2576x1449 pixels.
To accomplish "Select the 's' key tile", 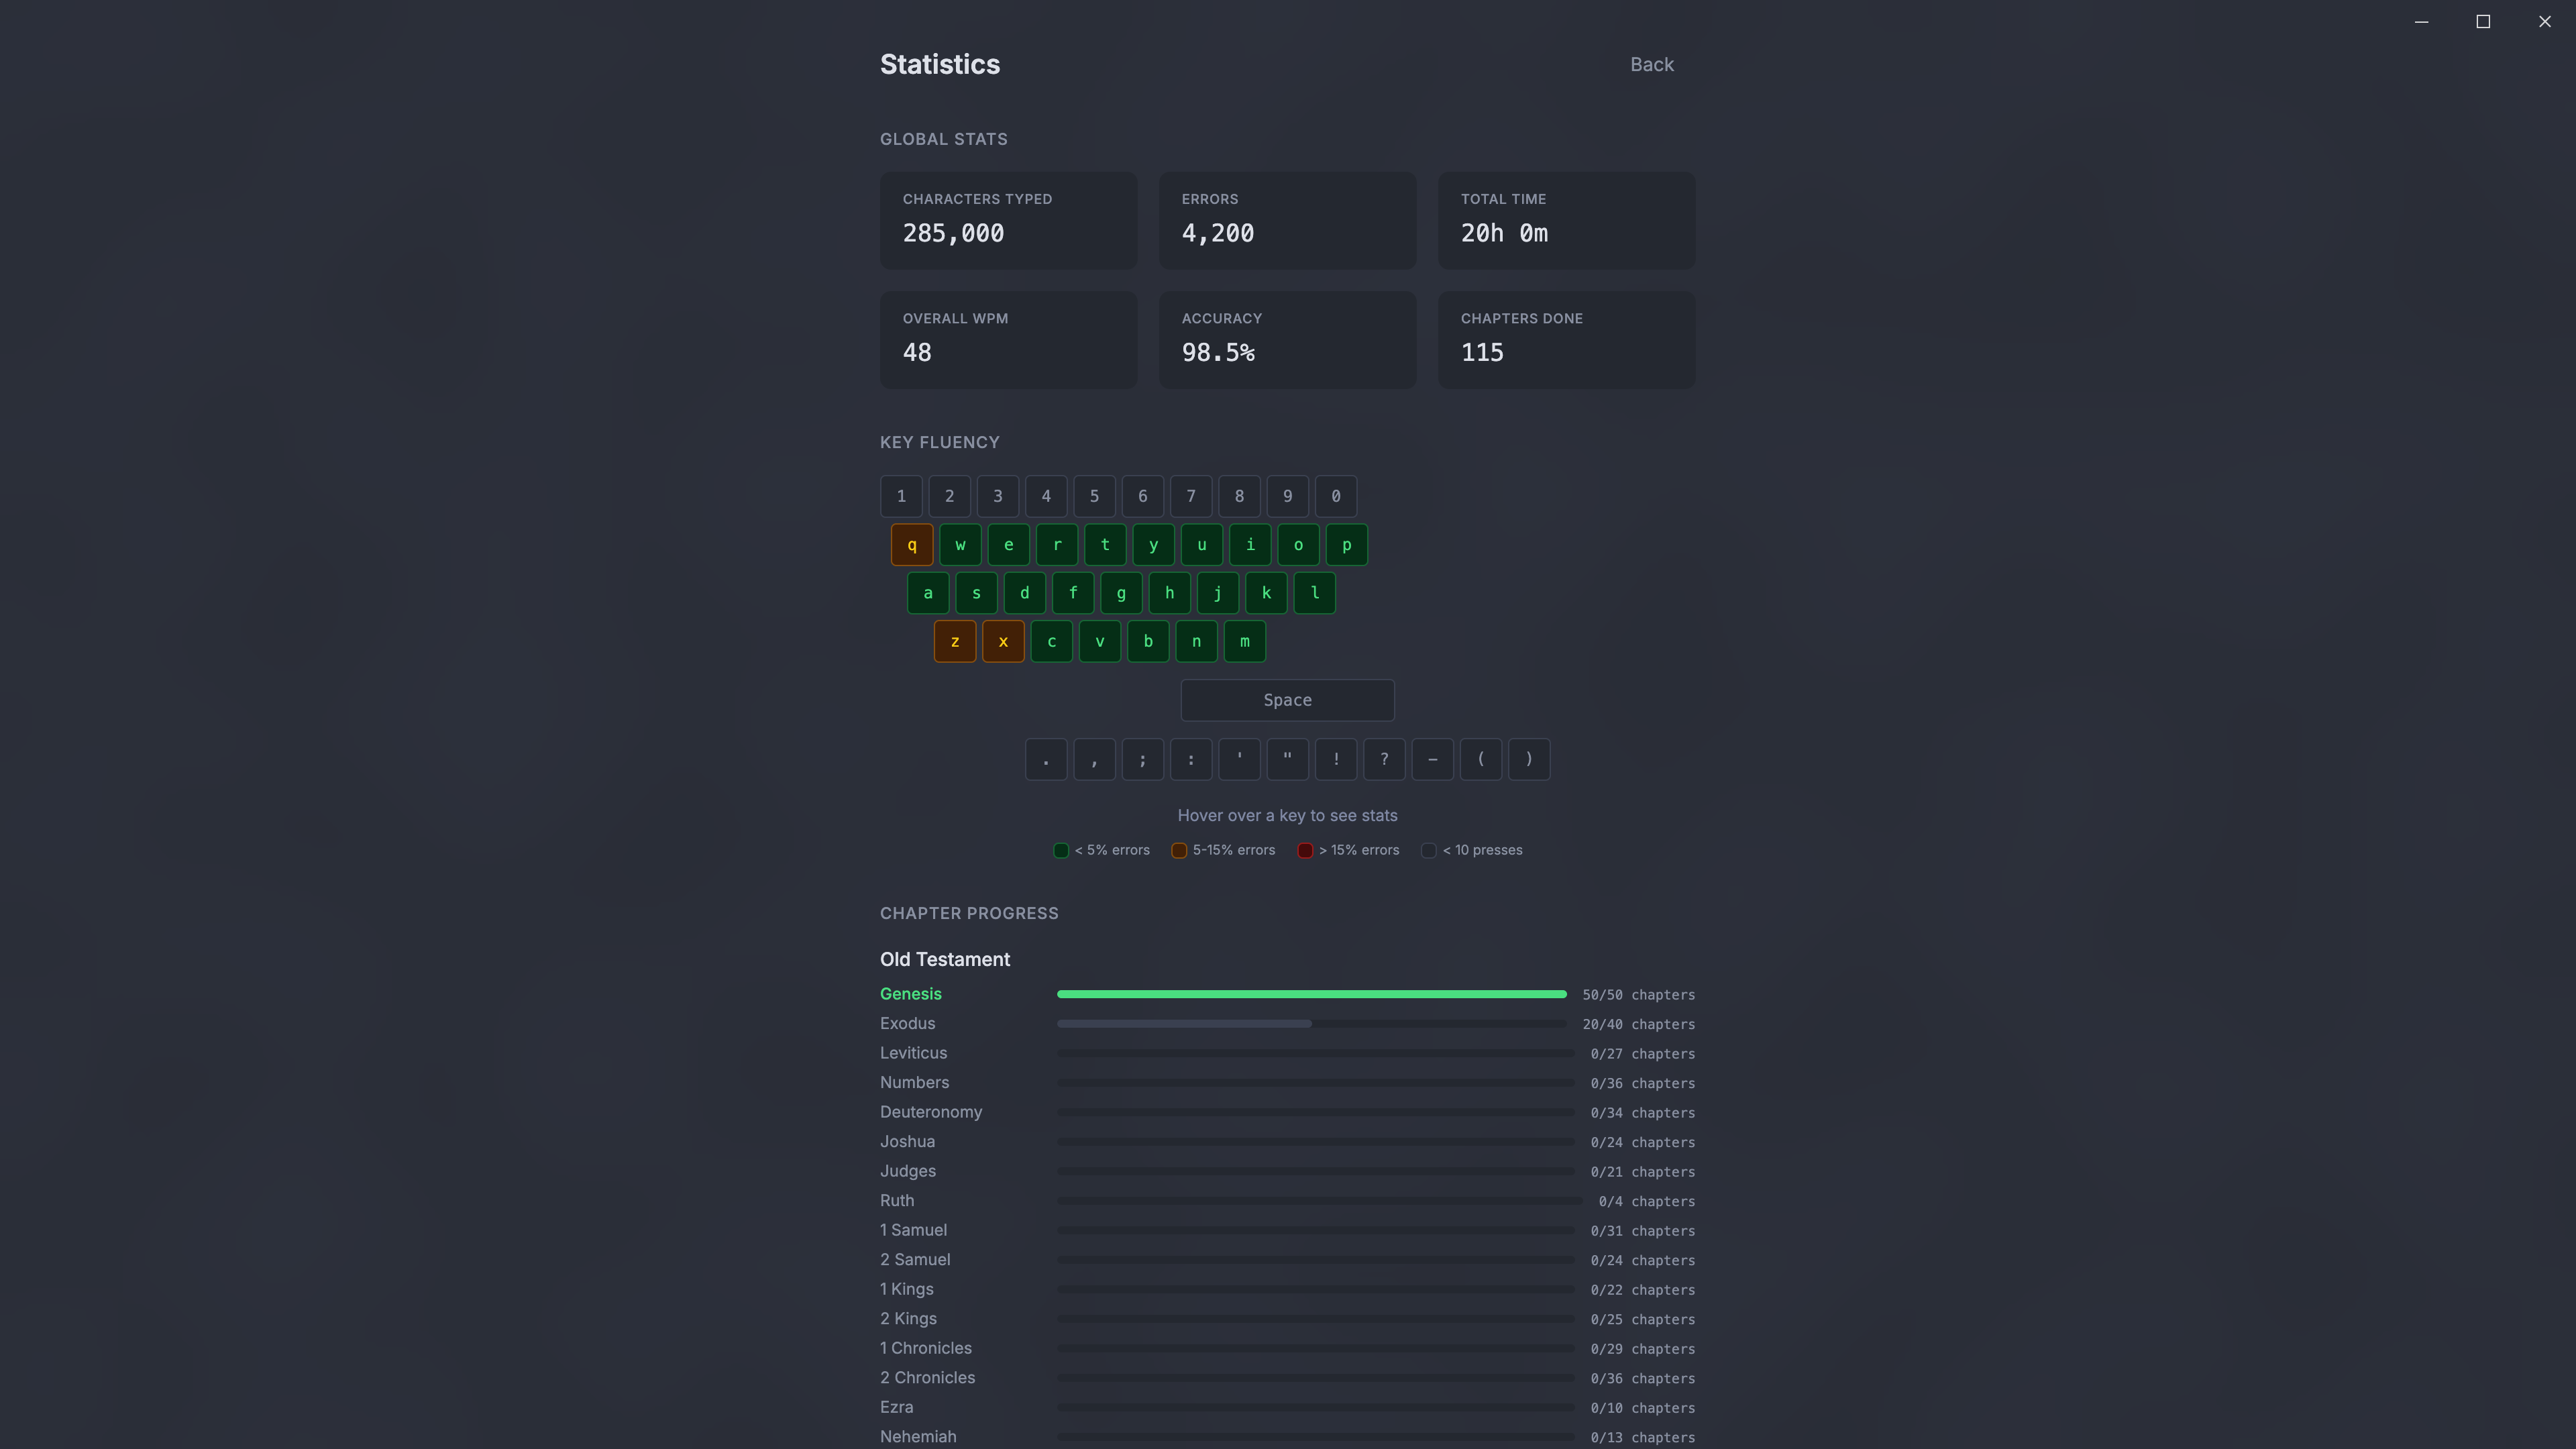I will click(976, 593).
